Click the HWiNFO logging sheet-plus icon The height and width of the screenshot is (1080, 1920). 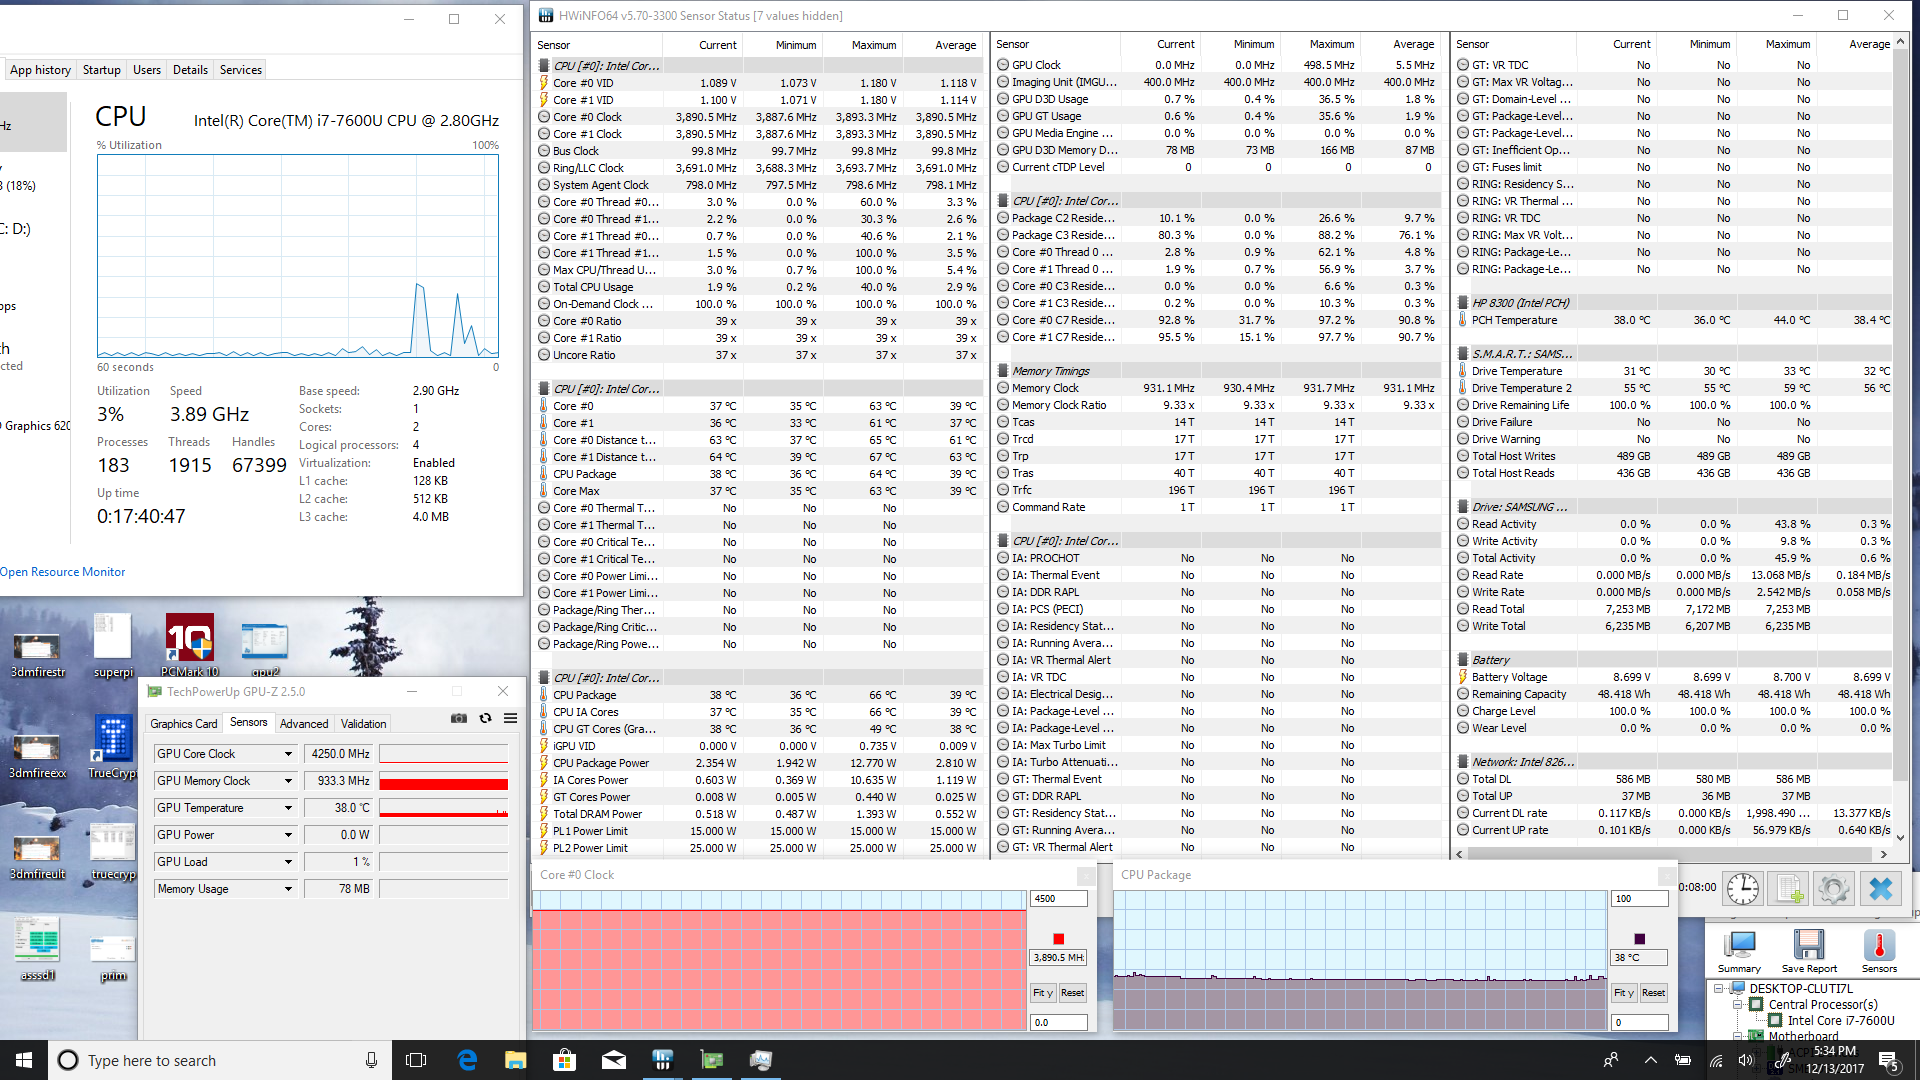[x=1788, y=888]
